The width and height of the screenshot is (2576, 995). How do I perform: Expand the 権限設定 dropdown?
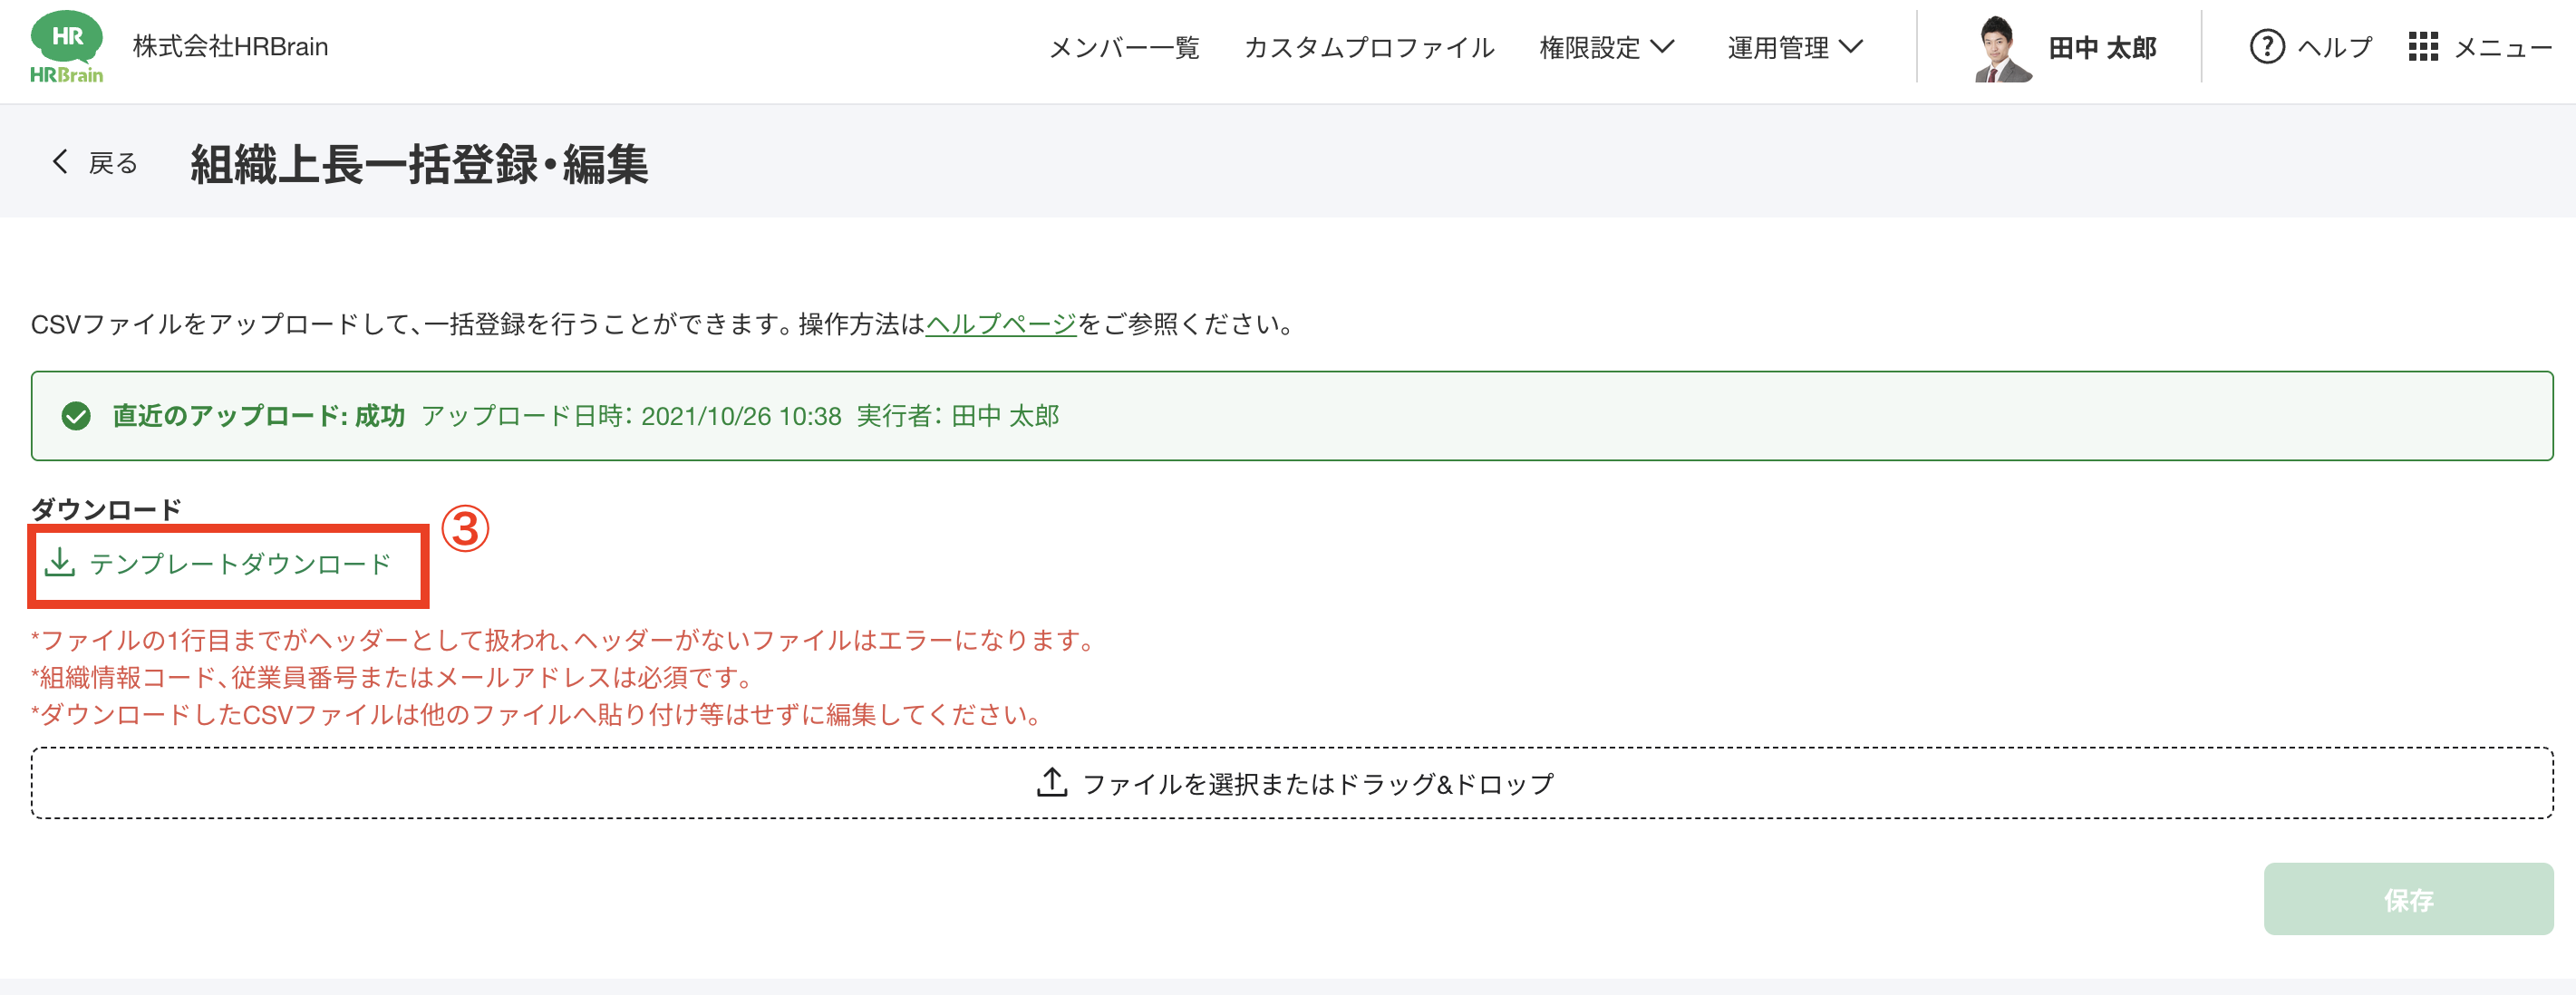click(1606, 47)
